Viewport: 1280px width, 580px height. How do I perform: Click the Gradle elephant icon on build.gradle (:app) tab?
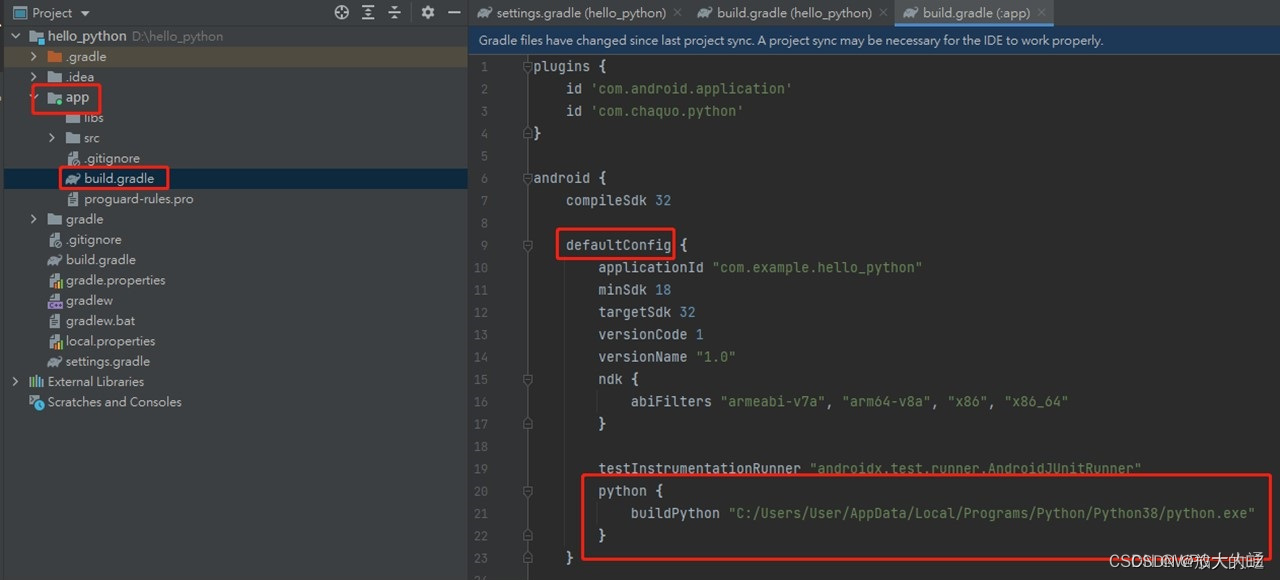(910, 14)
